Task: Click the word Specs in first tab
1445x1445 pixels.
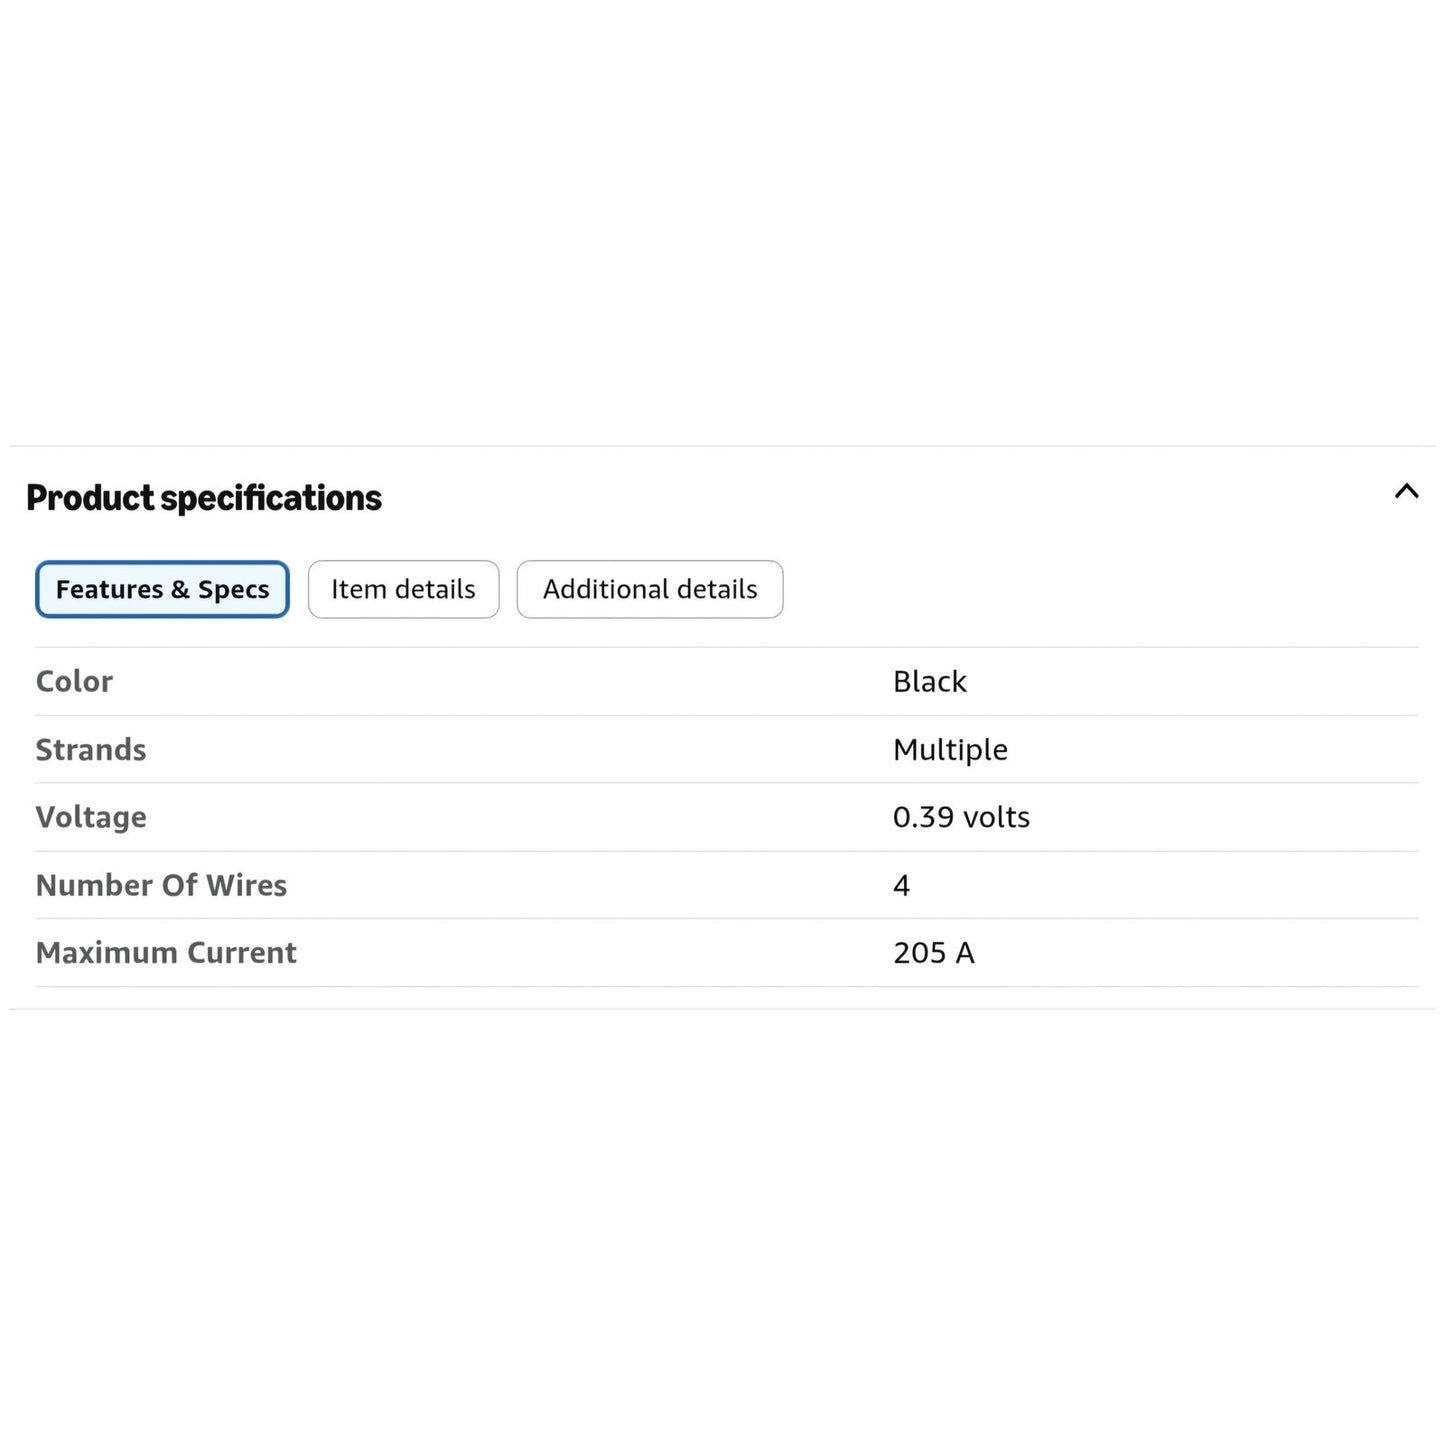Action: click(x=233, y=590)
